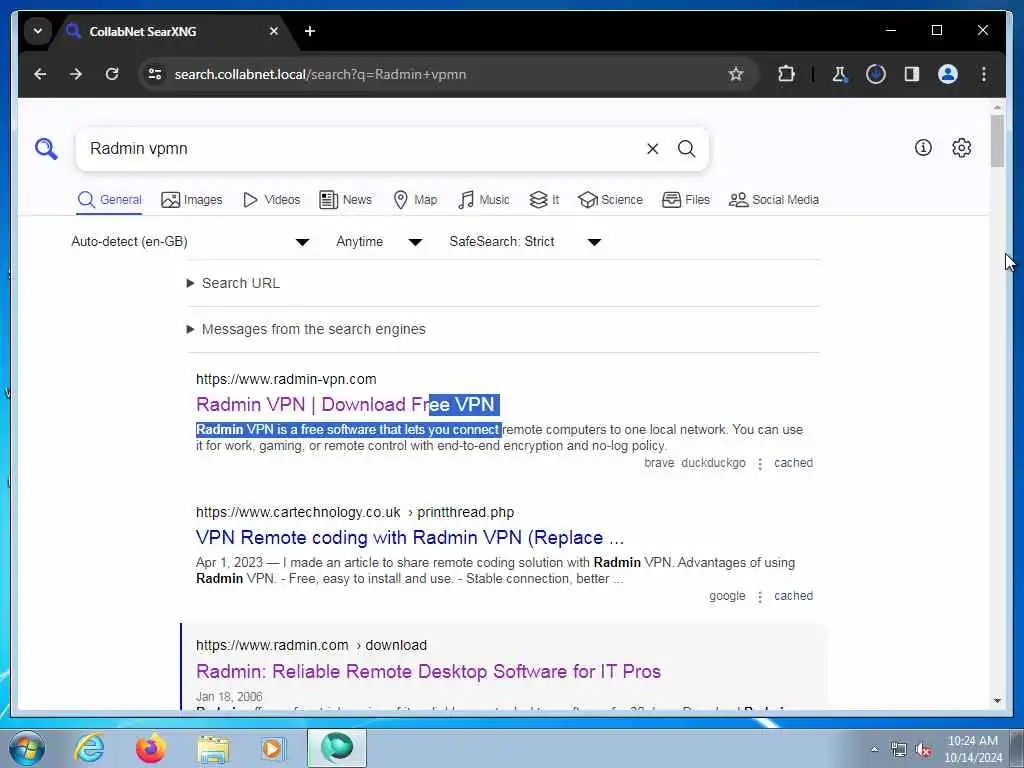Open Windows Explorer from the taskbar
The image size is (1024, 768).
[213, 748]
